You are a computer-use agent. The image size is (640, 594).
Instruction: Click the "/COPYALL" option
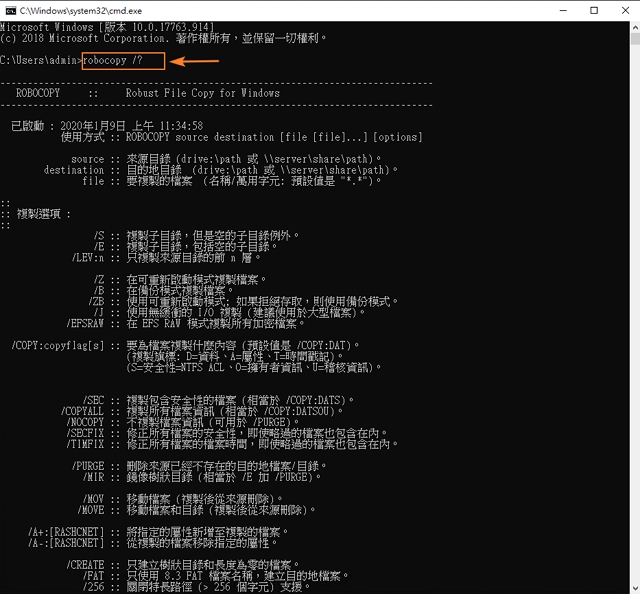coord(82,412)
